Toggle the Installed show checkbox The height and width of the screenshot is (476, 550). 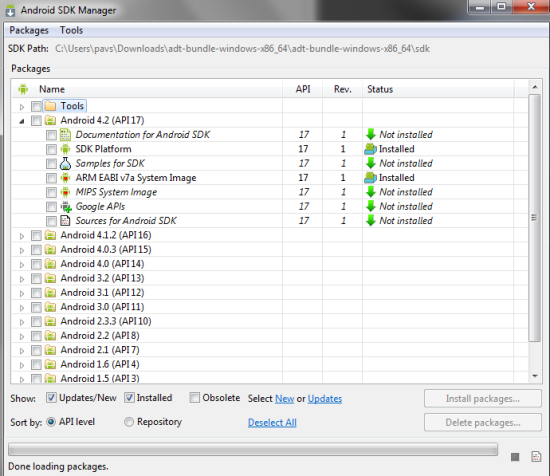pyautogui.click(x=129, y=398)
